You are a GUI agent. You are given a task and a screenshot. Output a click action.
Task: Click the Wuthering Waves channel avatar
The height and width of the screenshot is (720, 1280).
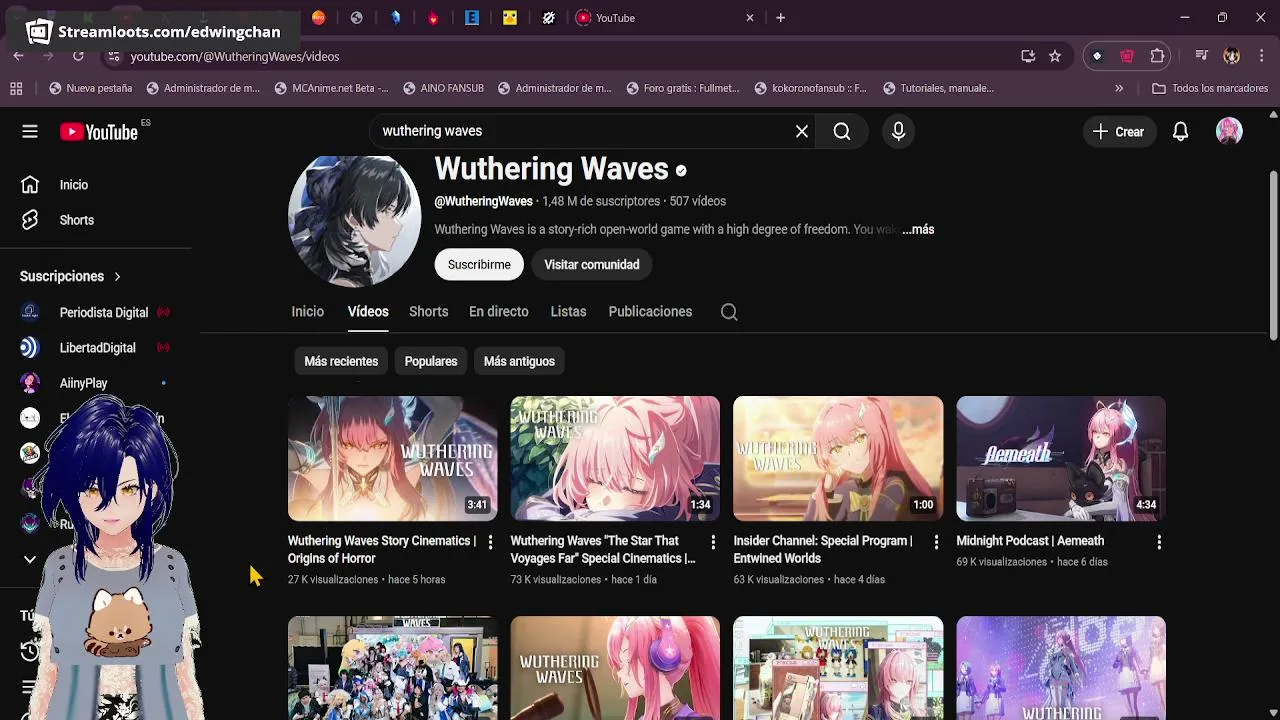coord(354,221)
